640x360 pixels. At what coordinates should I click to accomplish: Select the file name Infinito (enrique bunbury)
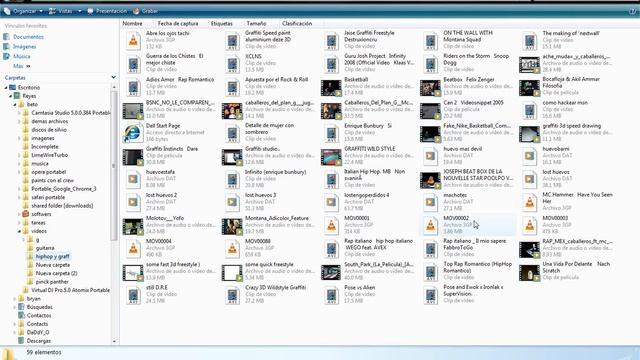click(x=276, y=172)
